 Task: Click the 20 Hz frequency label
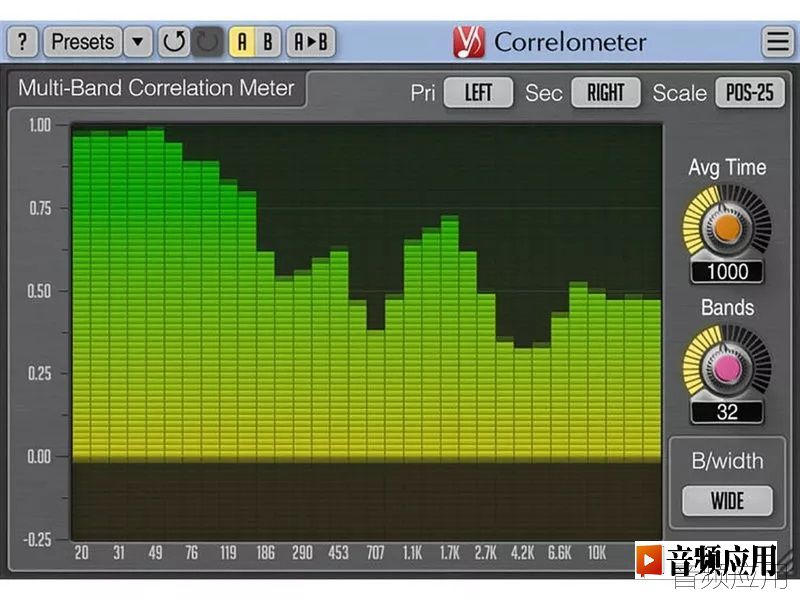[82, 553]
